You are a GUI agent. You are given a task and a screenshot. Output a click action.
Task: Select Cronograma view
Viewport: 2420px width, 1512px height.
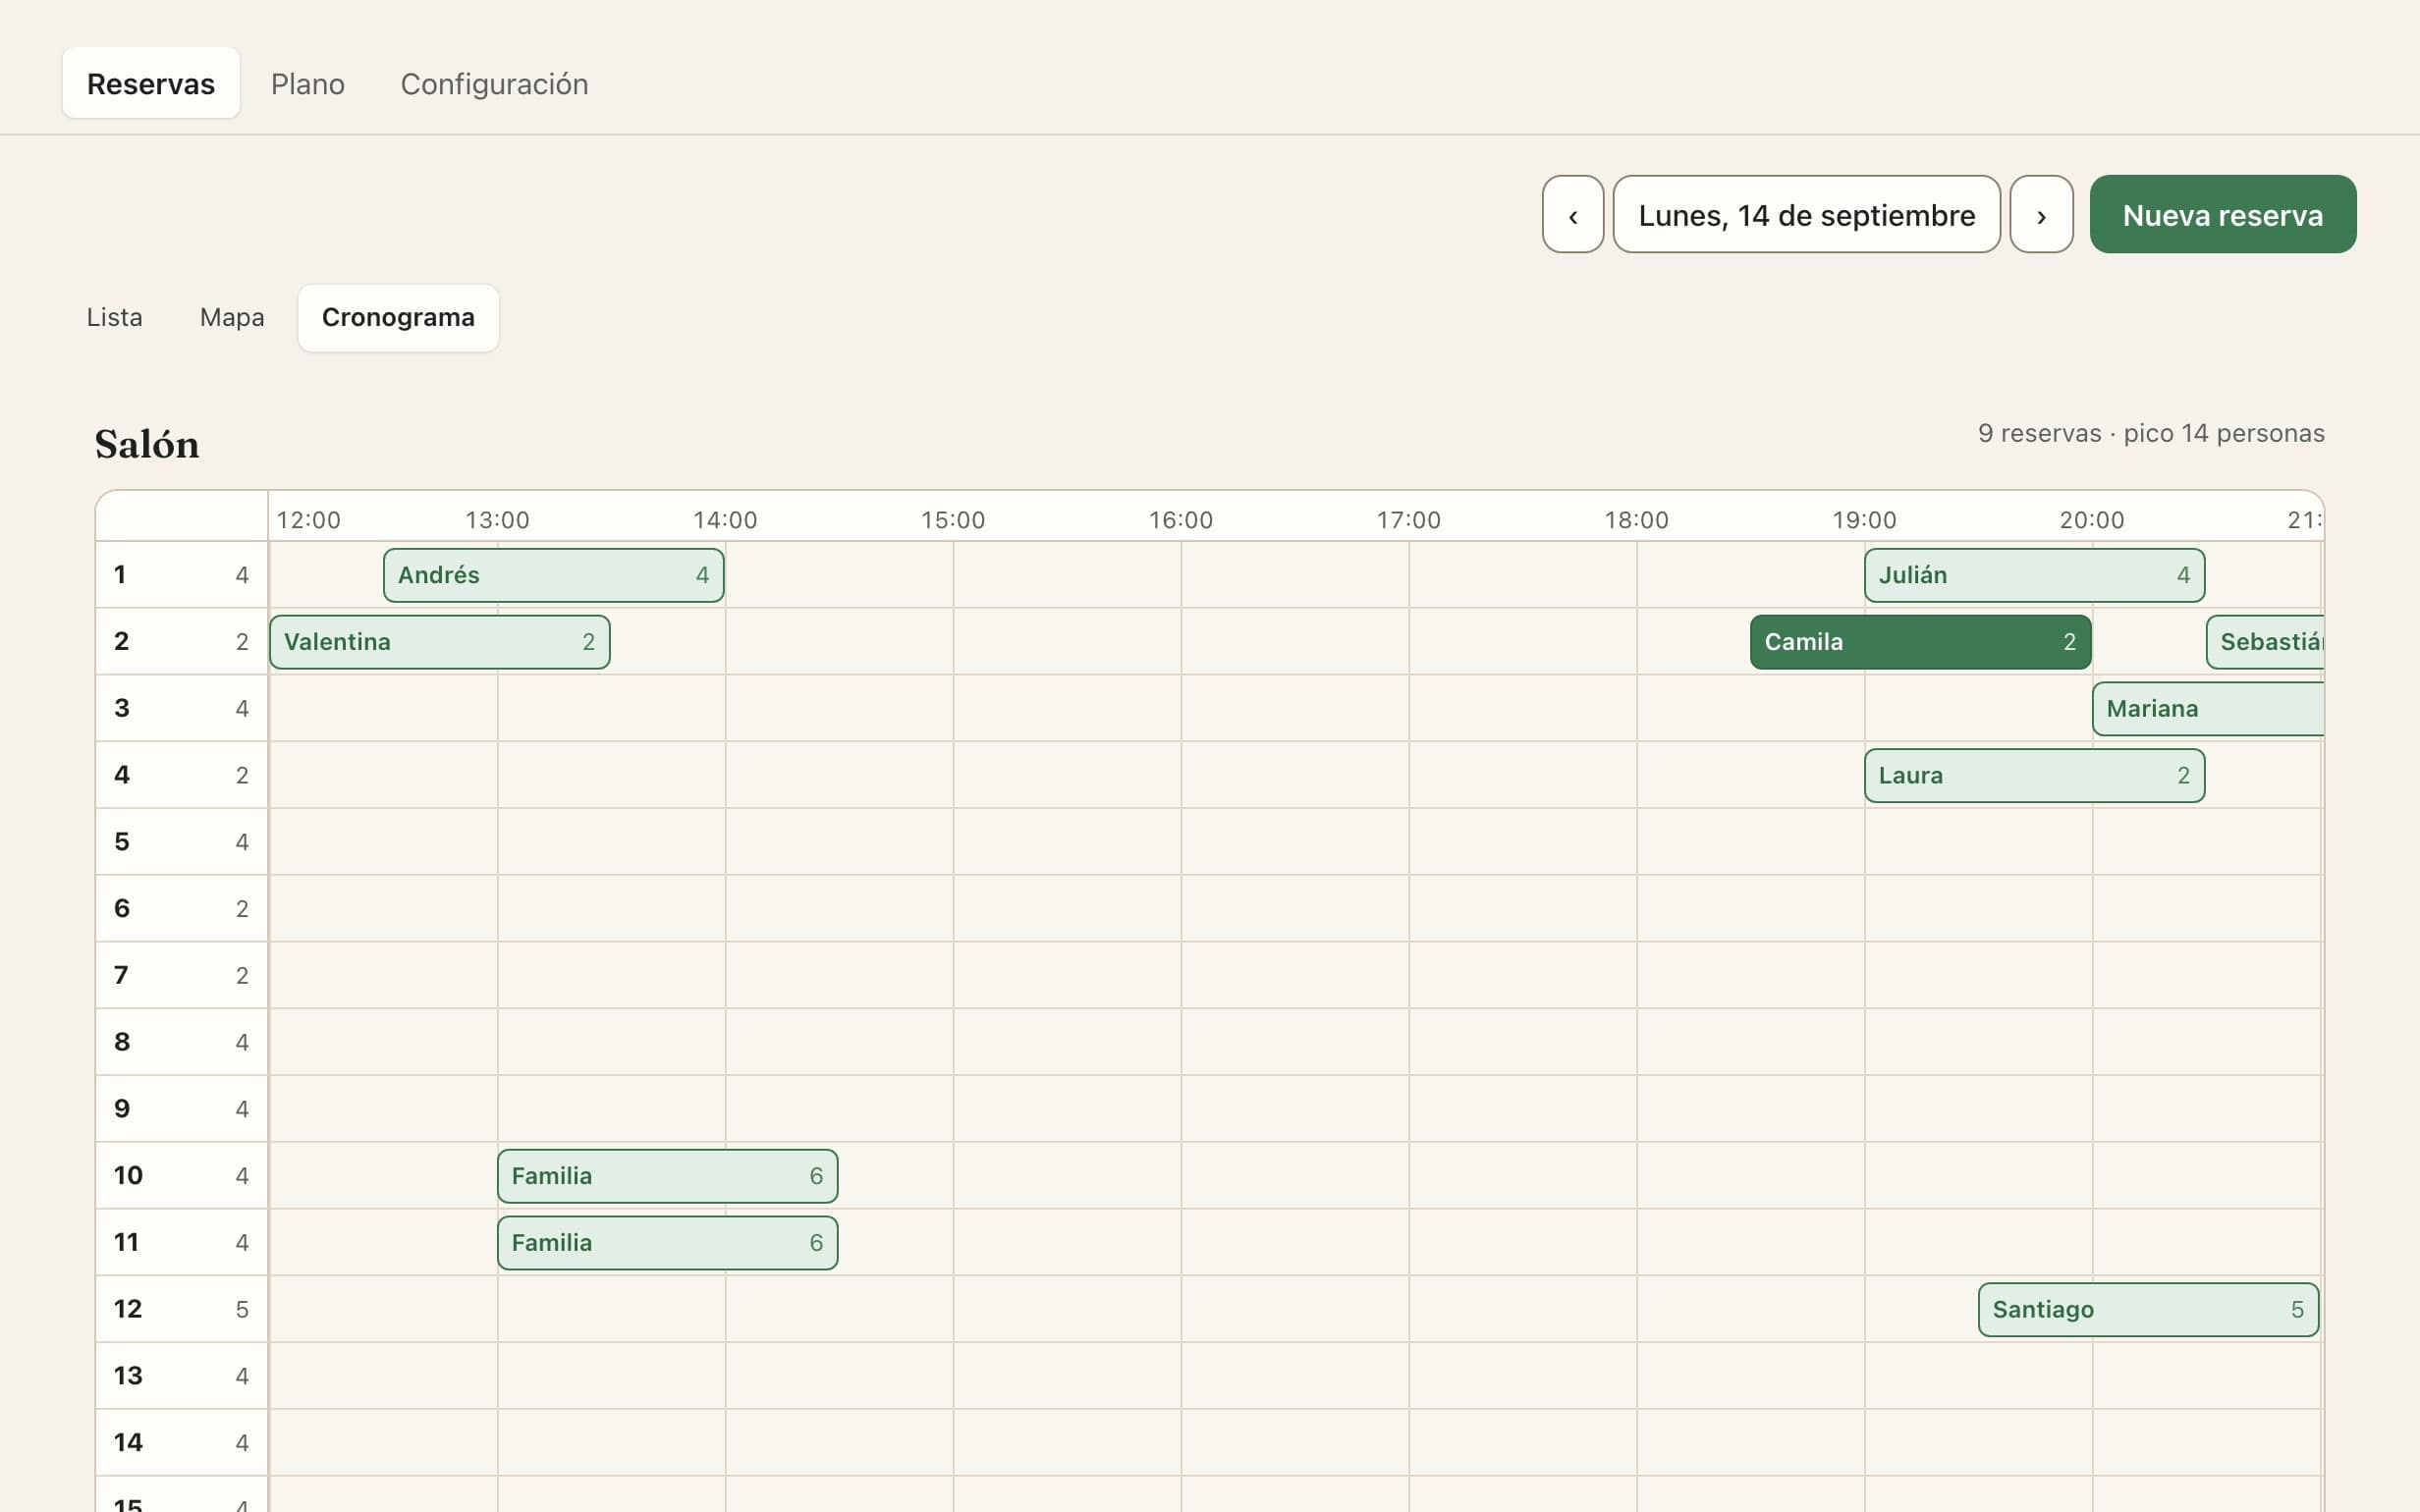click(398, 317)
